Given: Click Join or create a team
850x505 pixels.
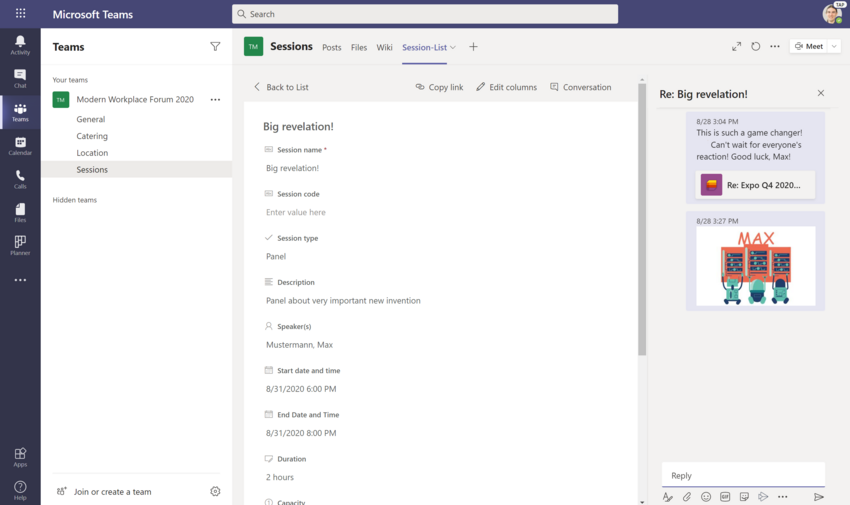Looking at the screenshot, I should point(104,492).
